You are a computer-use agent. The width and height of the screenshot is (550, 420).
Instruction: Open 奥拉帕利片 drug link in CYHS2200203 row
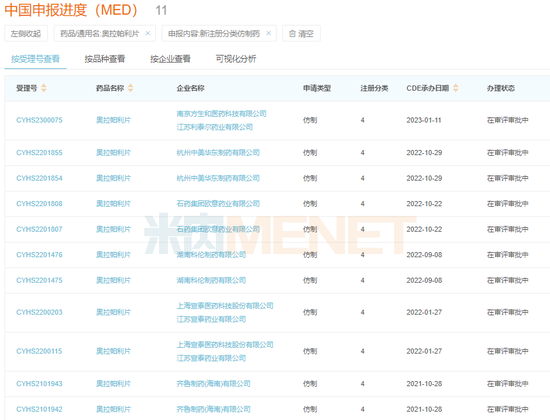[114, 312]
